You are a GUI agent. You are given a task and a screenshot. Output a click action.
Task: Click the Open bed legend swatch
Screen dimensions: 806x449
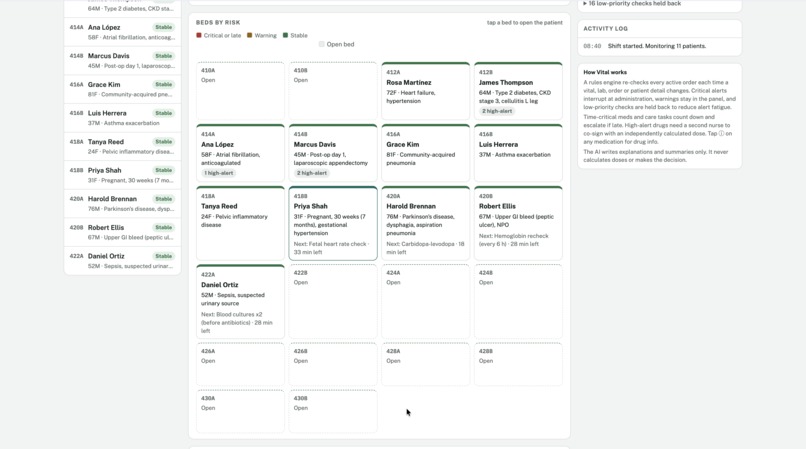click(x=322, y=44)
